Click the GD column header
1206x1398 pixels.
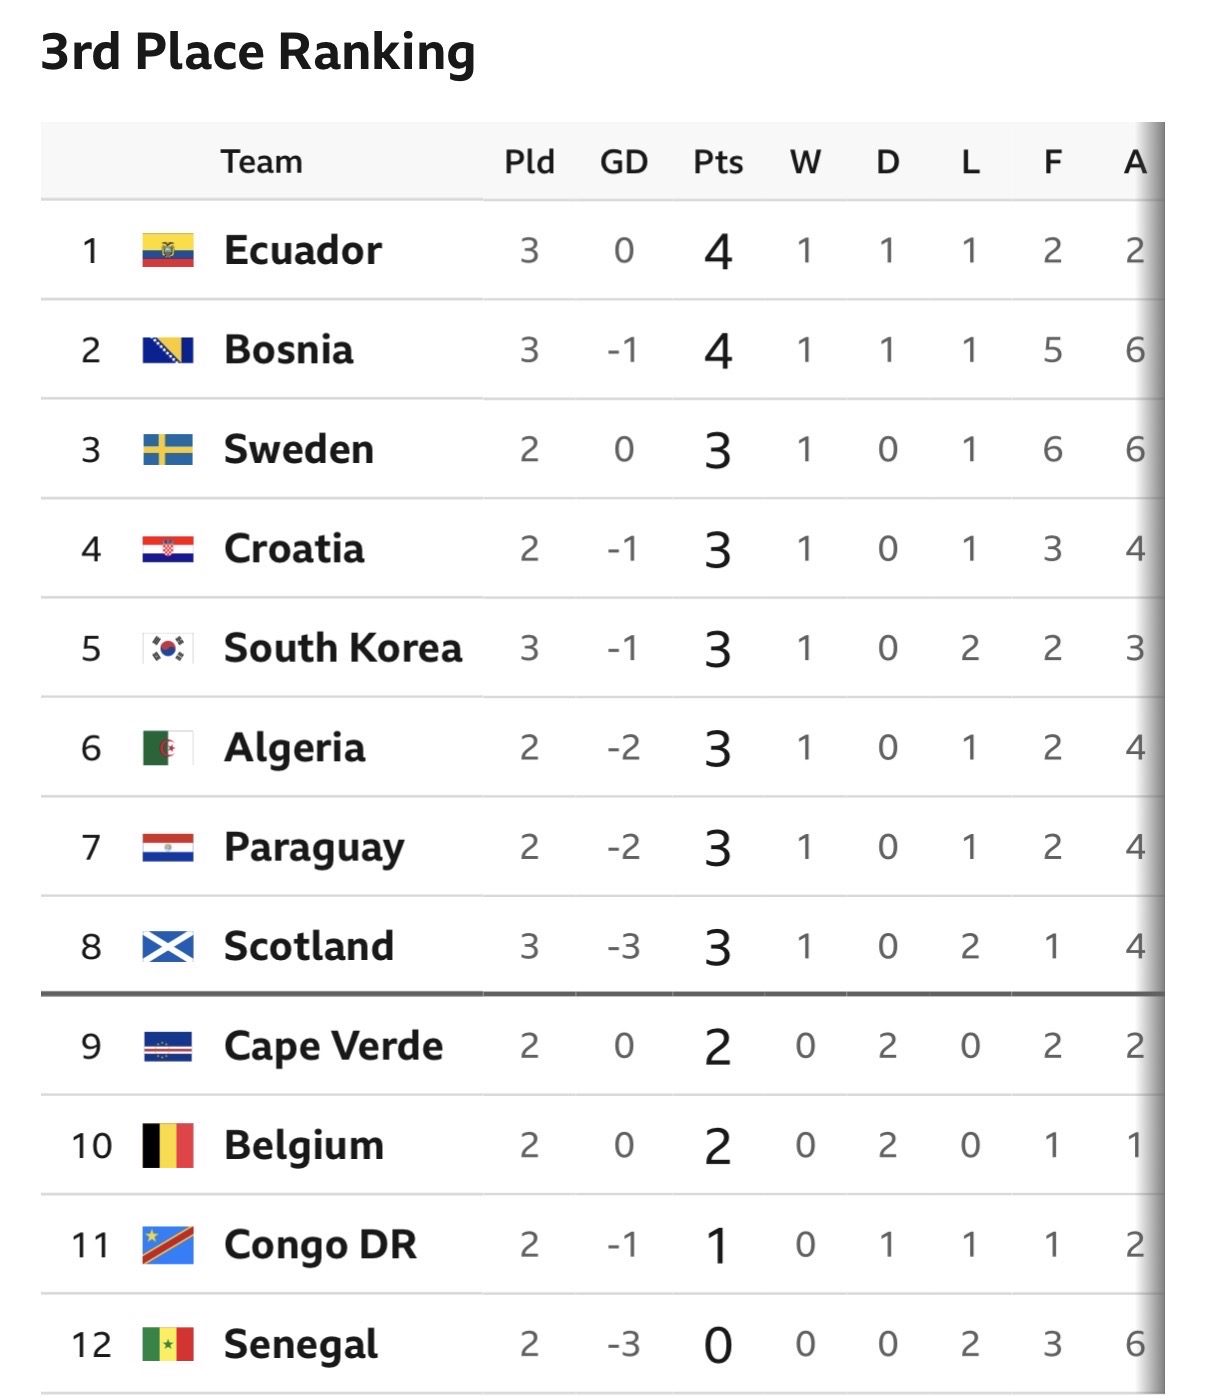624,162
